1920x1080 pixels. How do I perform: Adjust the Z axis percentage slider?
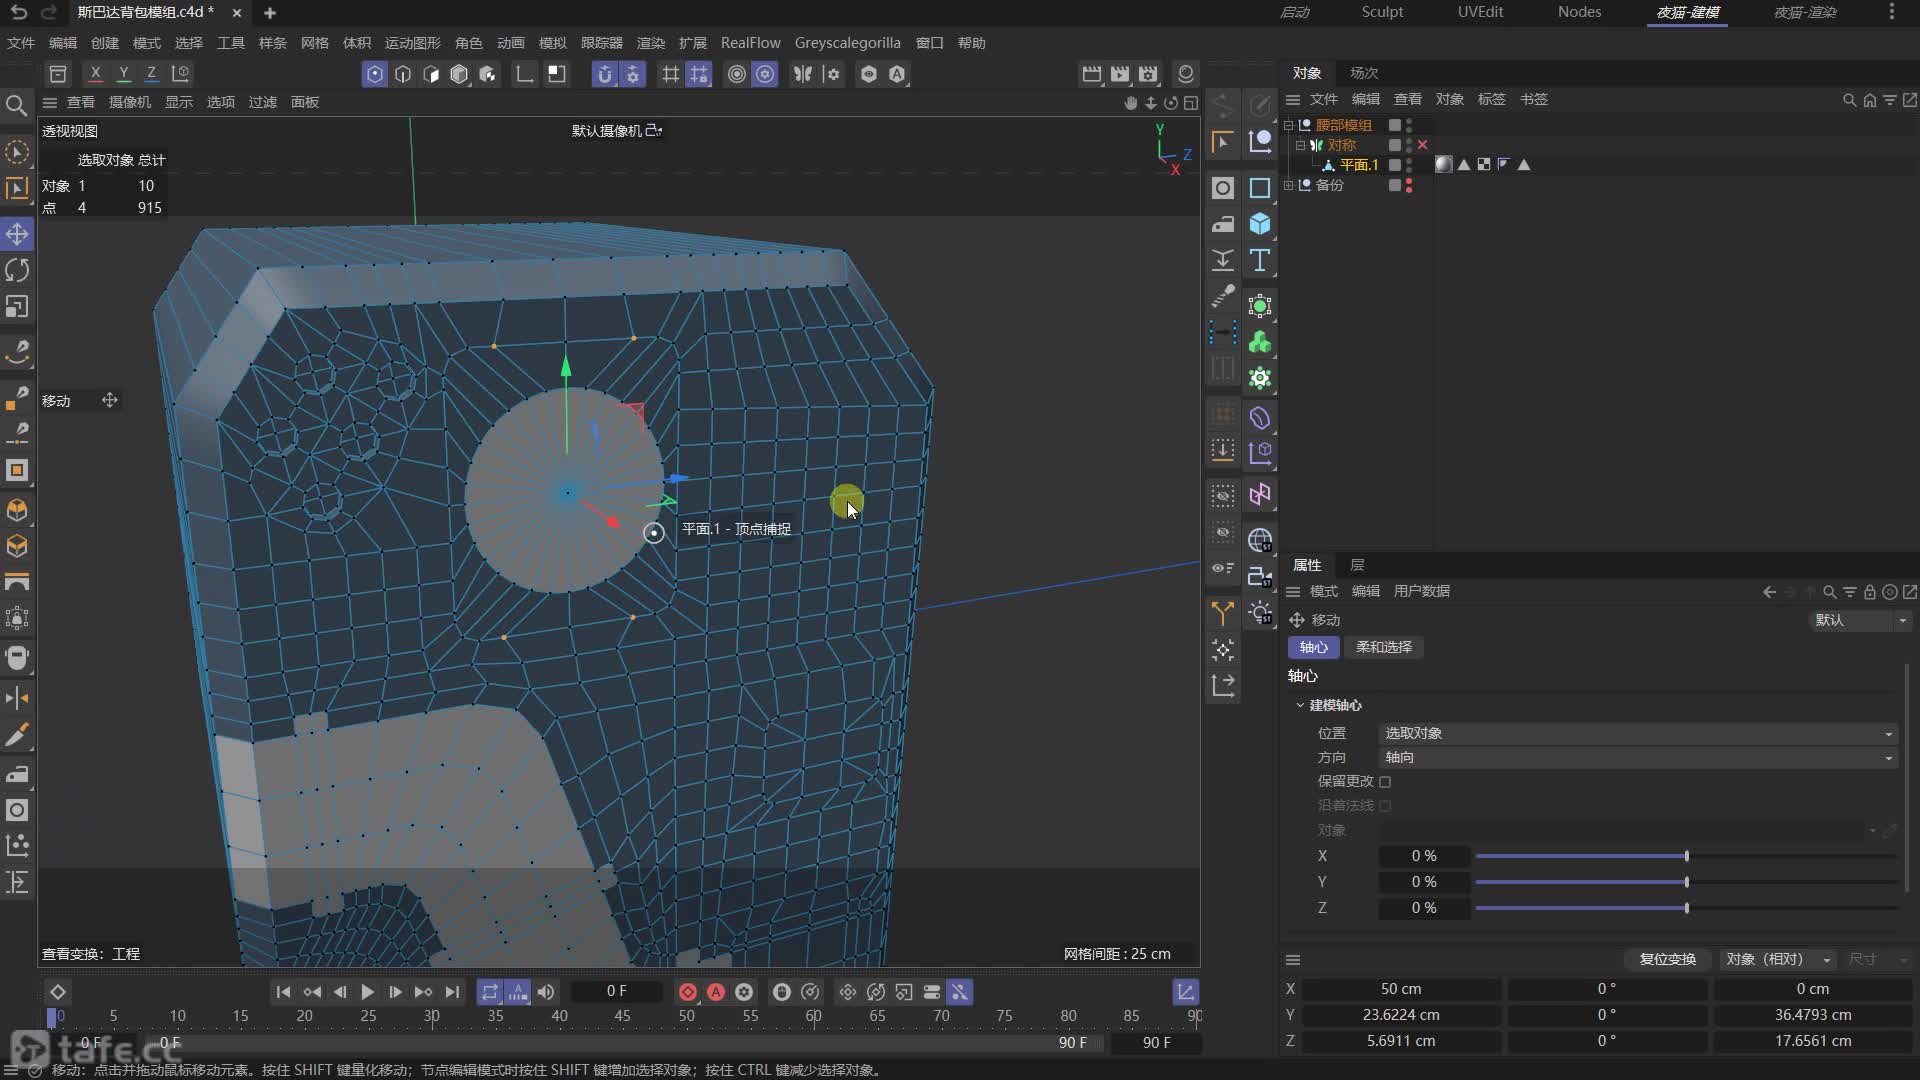point(1686,909)
